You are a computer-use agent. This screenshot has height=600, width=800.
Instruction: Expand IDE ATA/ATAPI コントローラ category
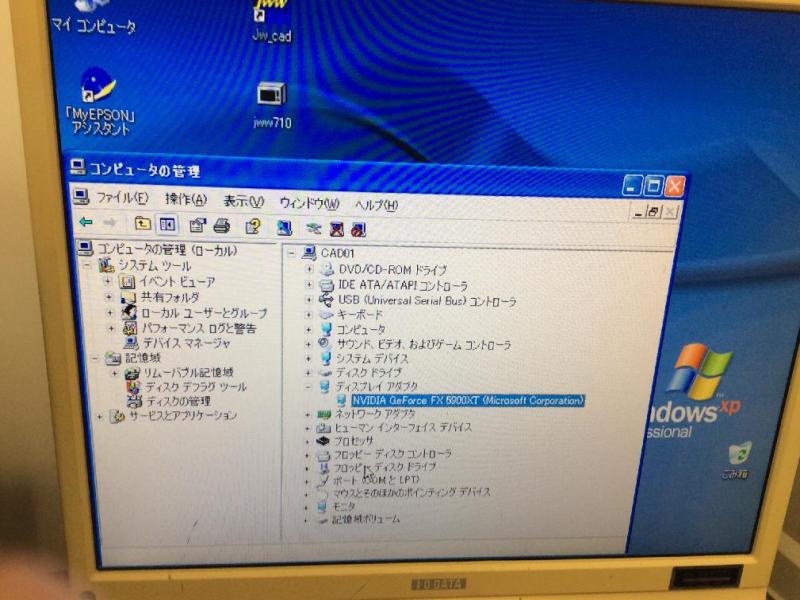tap(309, 285)
